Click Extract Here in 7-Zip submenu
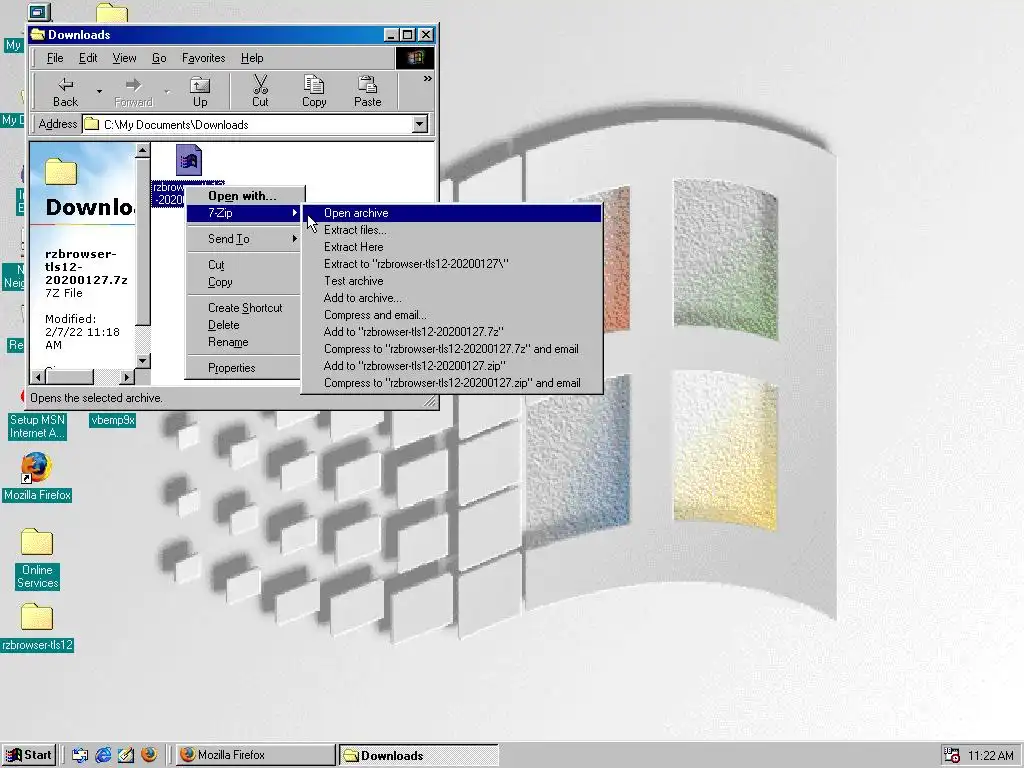The image size is (1024, 768). tap(452, 247)
